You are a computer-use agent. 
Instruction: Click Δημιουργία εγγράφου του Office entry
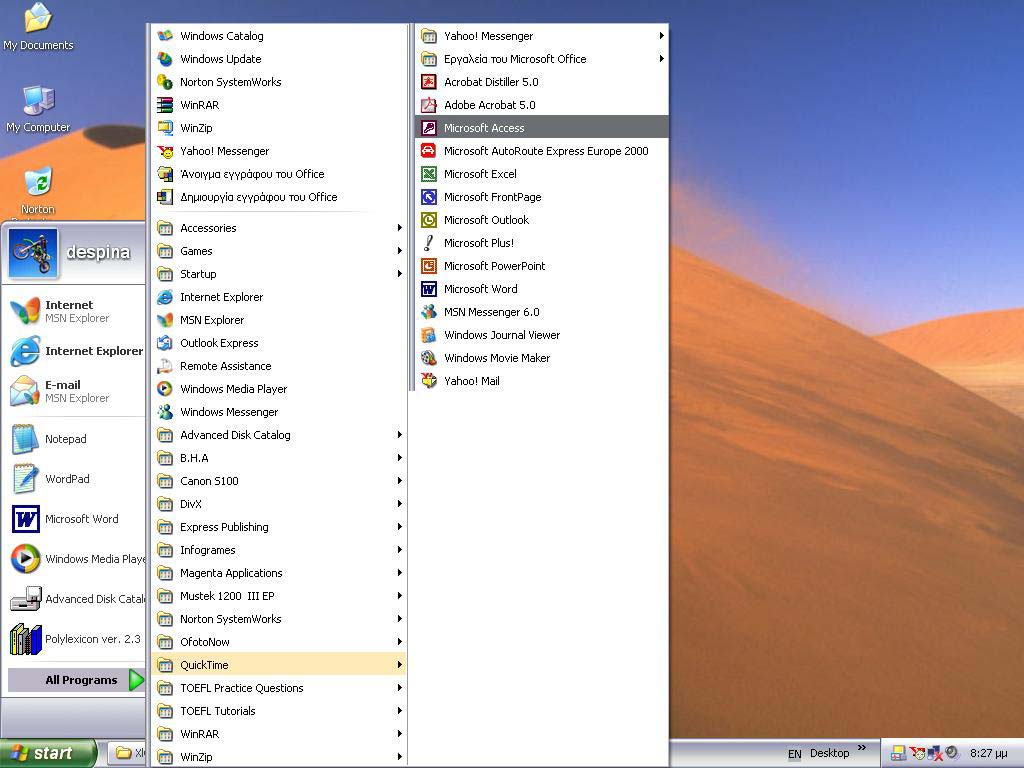pos(279,197)
